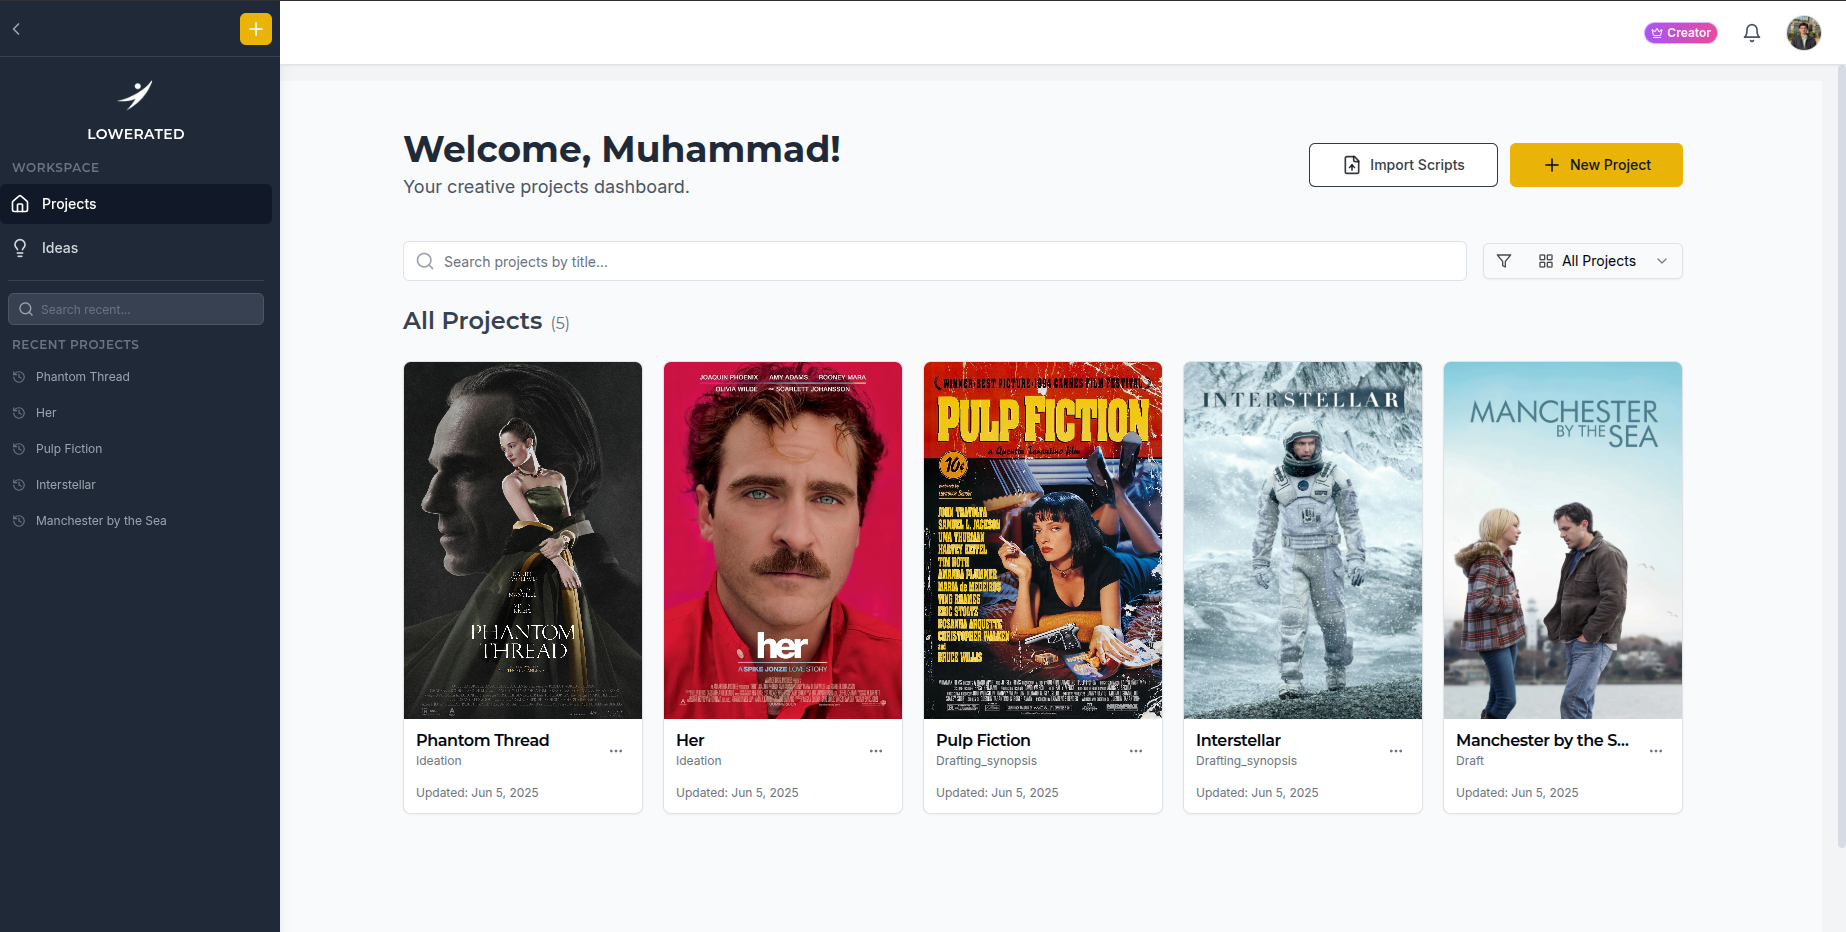The image size is (1846, 932).
Task: Open user profile avatar
Action: pyautogui.click(x=1804, y=33)
